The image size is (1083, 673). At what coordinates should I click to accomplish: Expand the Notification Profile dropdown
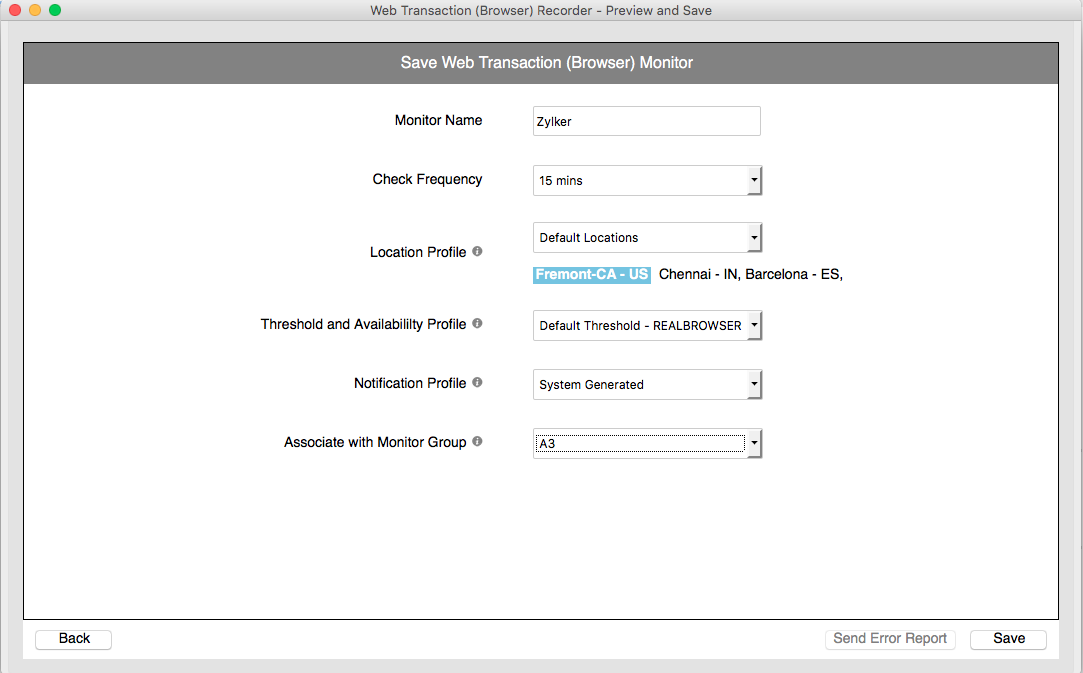coord(647,385)
